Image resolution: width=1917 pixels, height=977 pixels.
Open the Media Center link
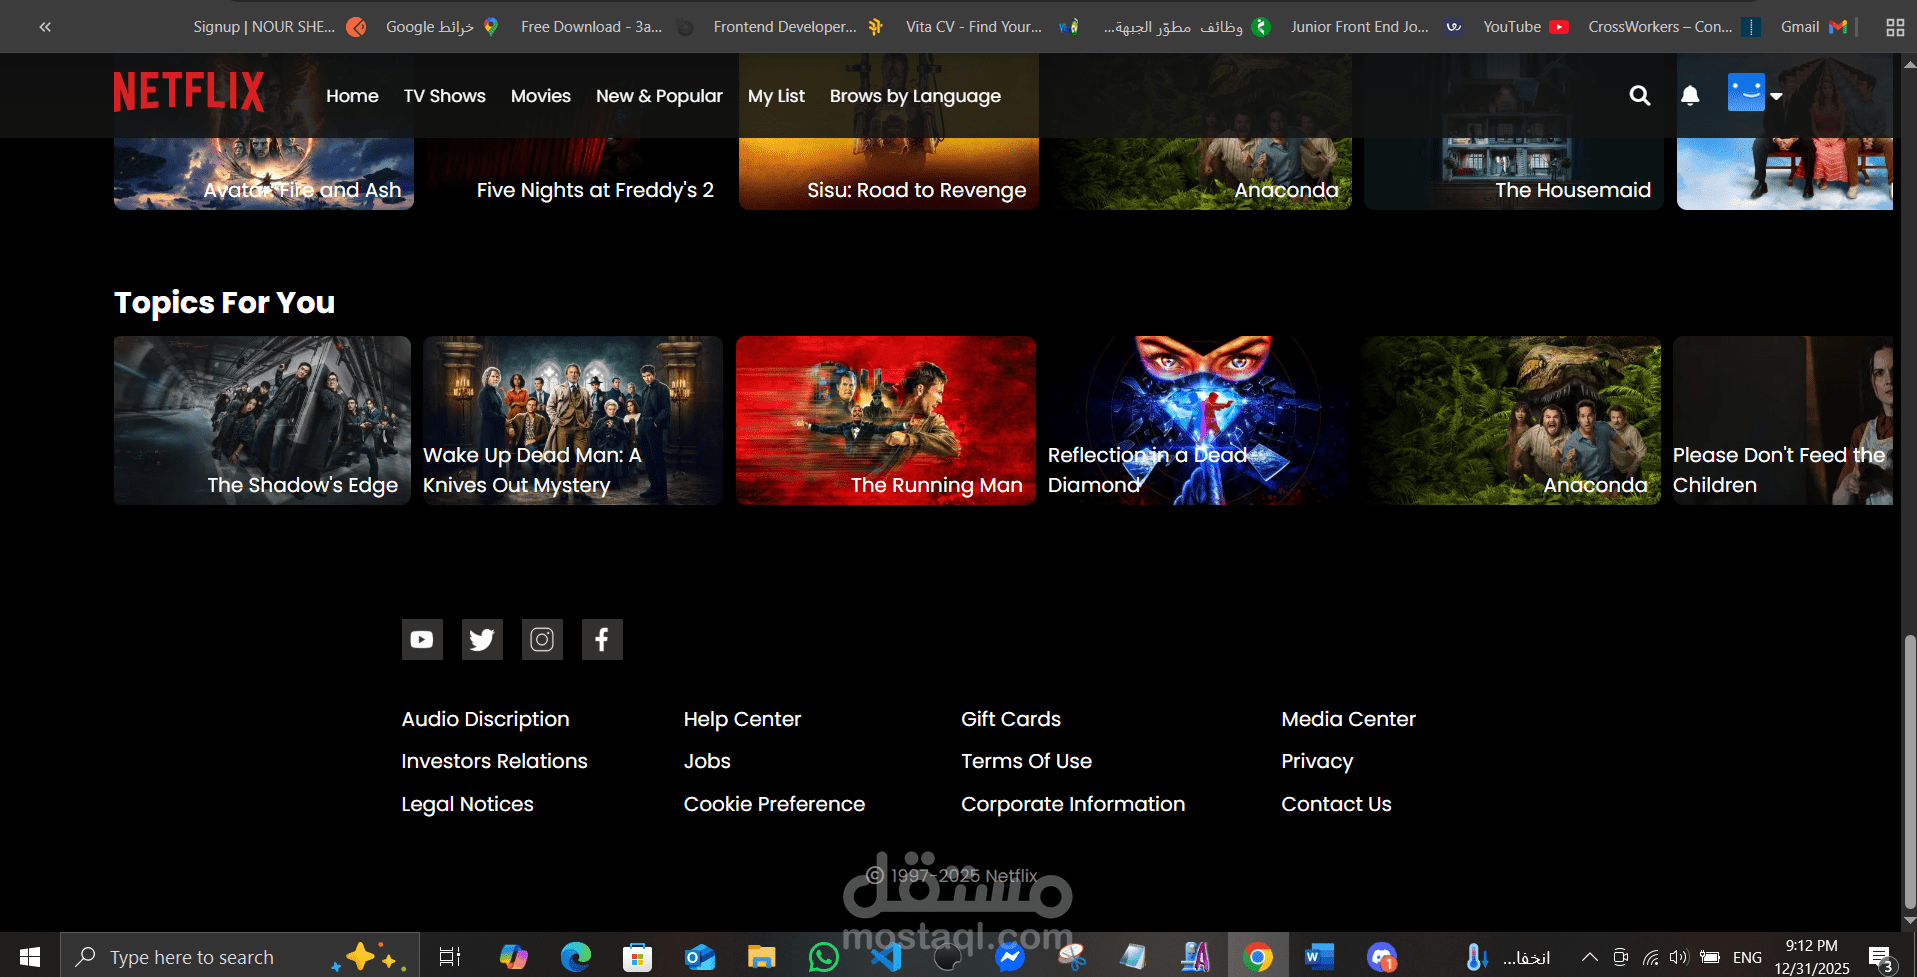(1348, 719)
